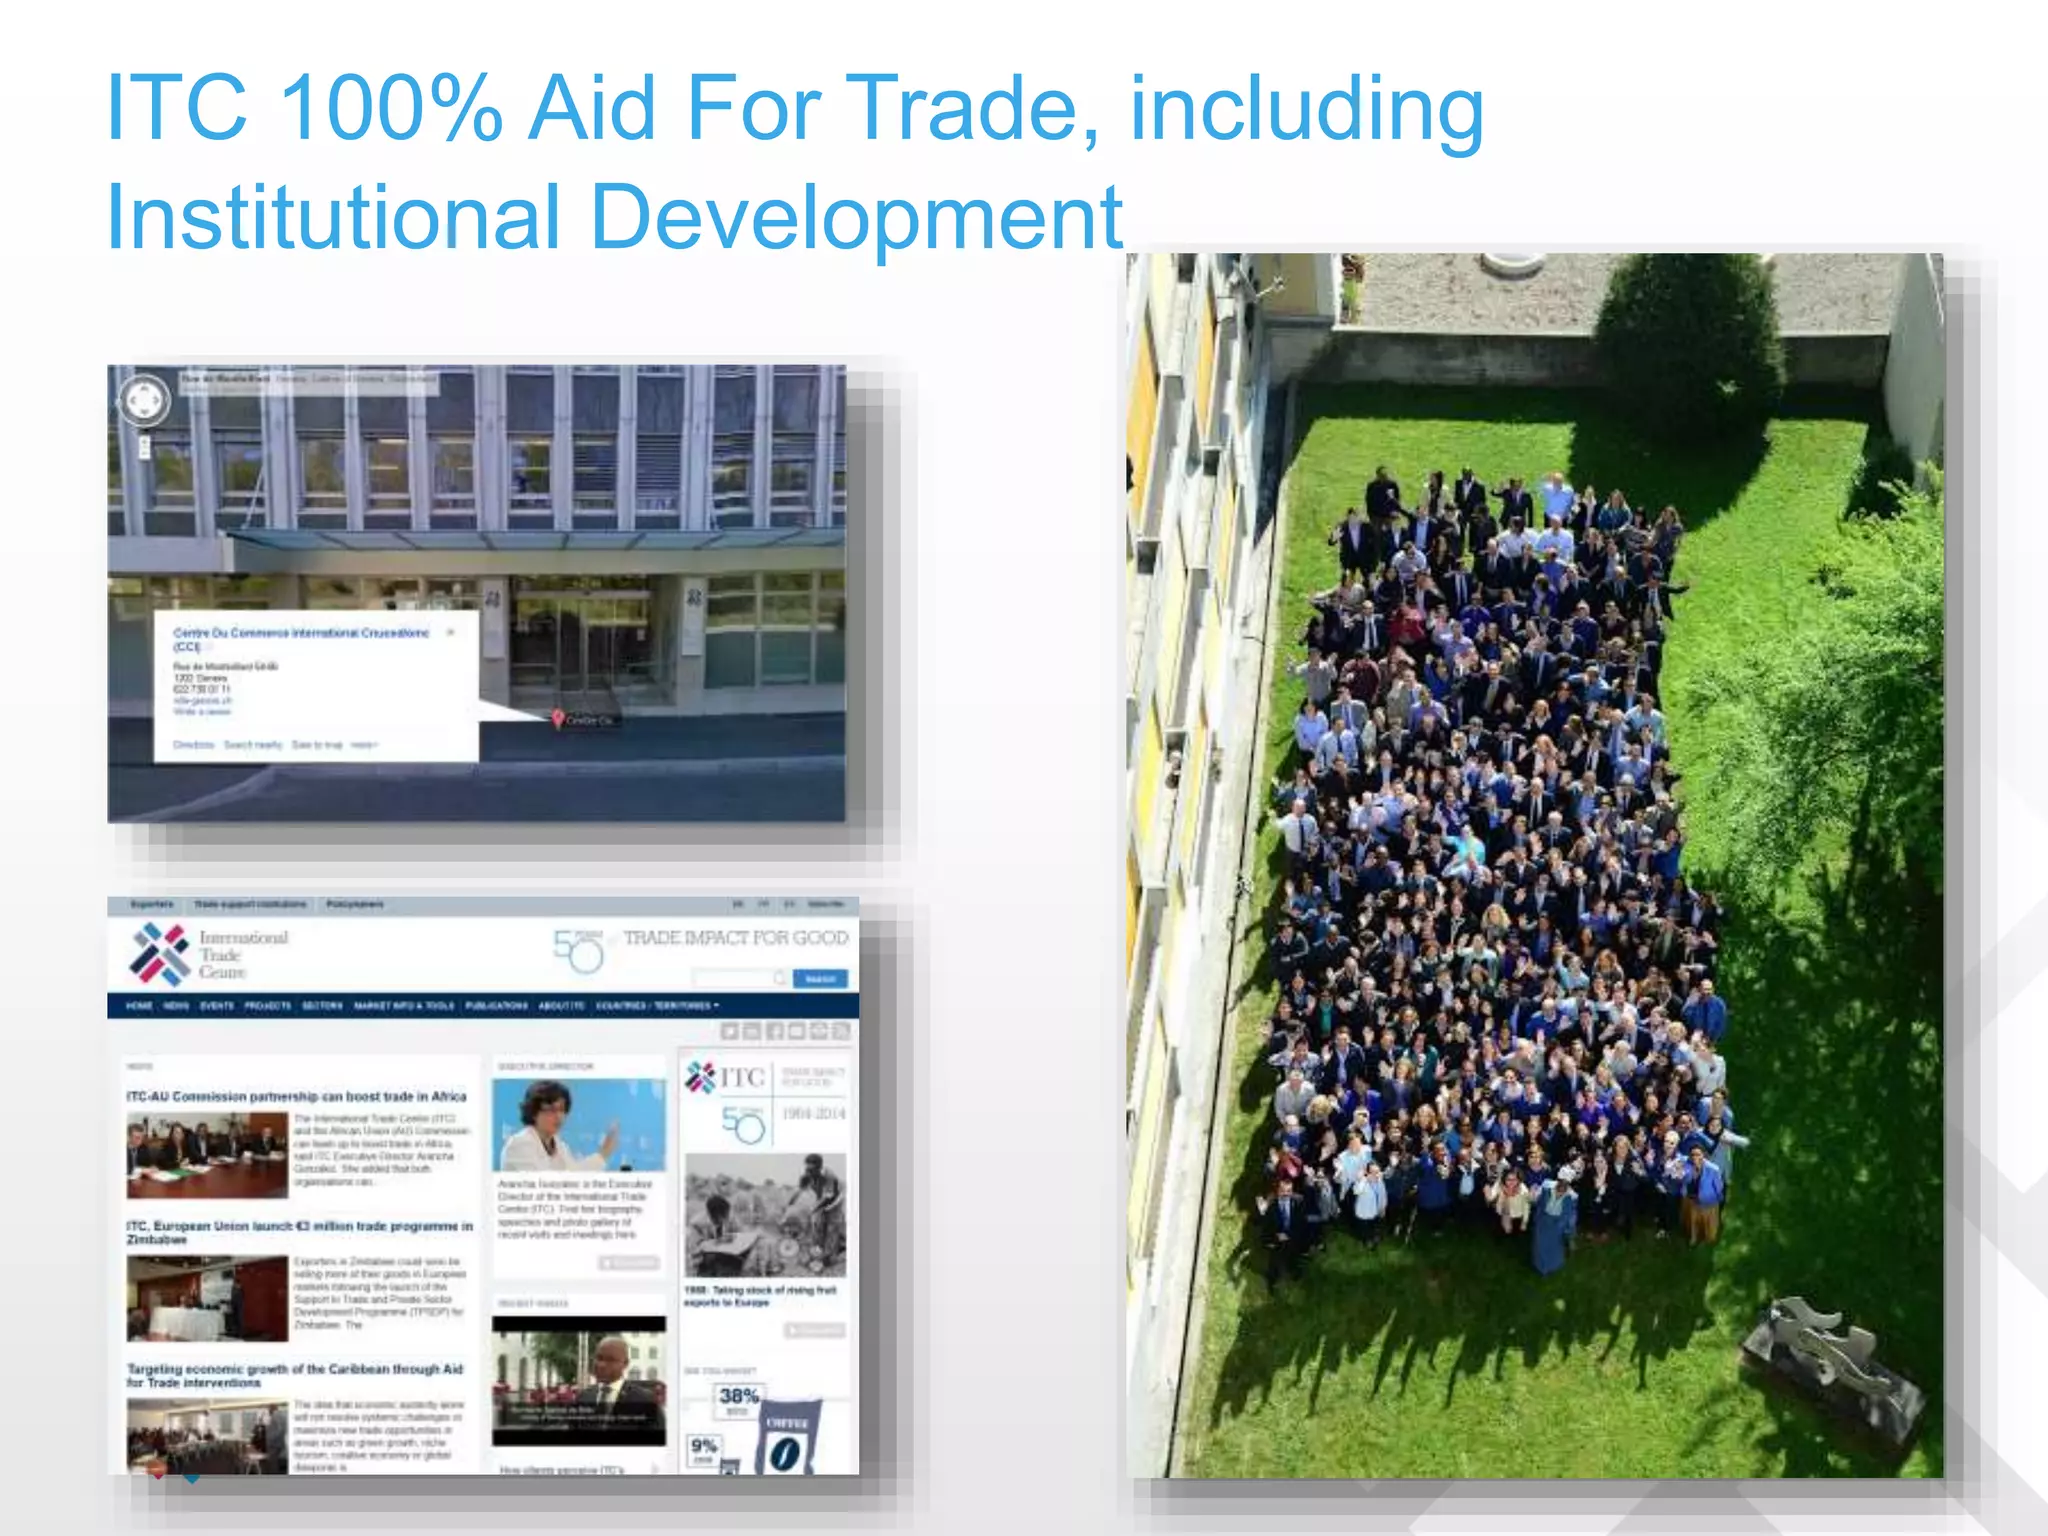Click the ITC 1964-2014 sidebar logo
Image resolution: width=2048 pixels, height=1536 pixels.
(x=766, y=1098)
